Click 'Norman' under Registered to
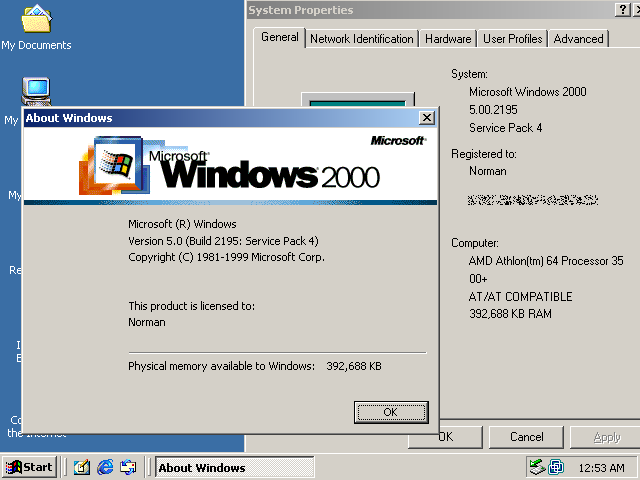This screenshot has height=480, width=640. [488, 171]
